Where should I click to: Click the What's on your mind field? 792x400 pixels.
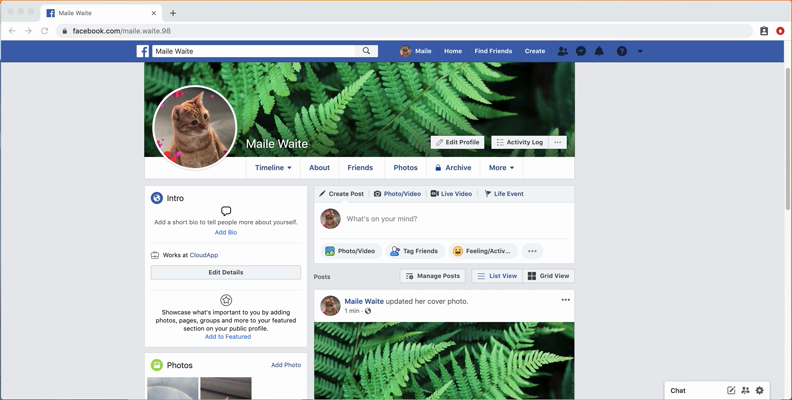pos(450,218)
